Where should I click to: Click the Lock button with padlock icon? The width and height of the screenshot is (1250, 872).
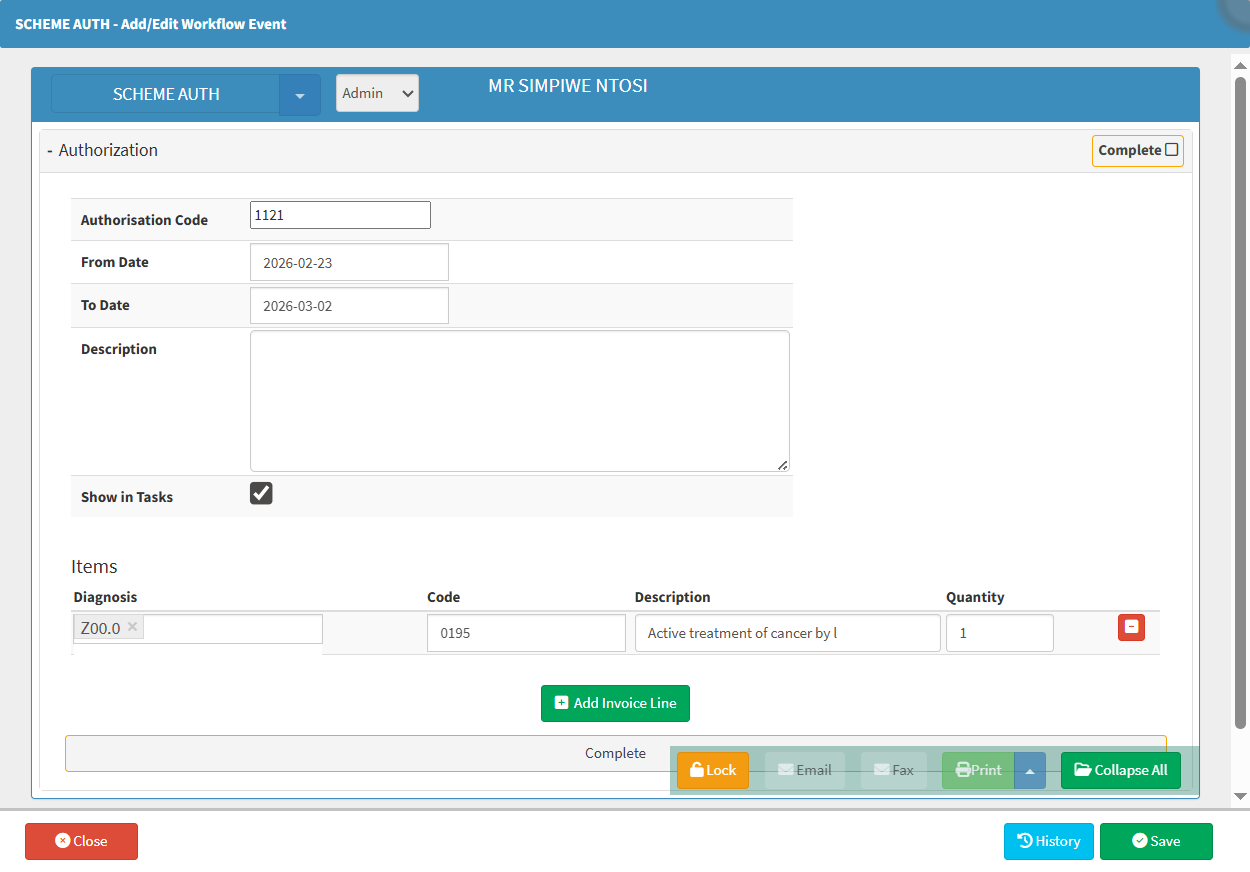pyautogui.click(x=712, y=770)
